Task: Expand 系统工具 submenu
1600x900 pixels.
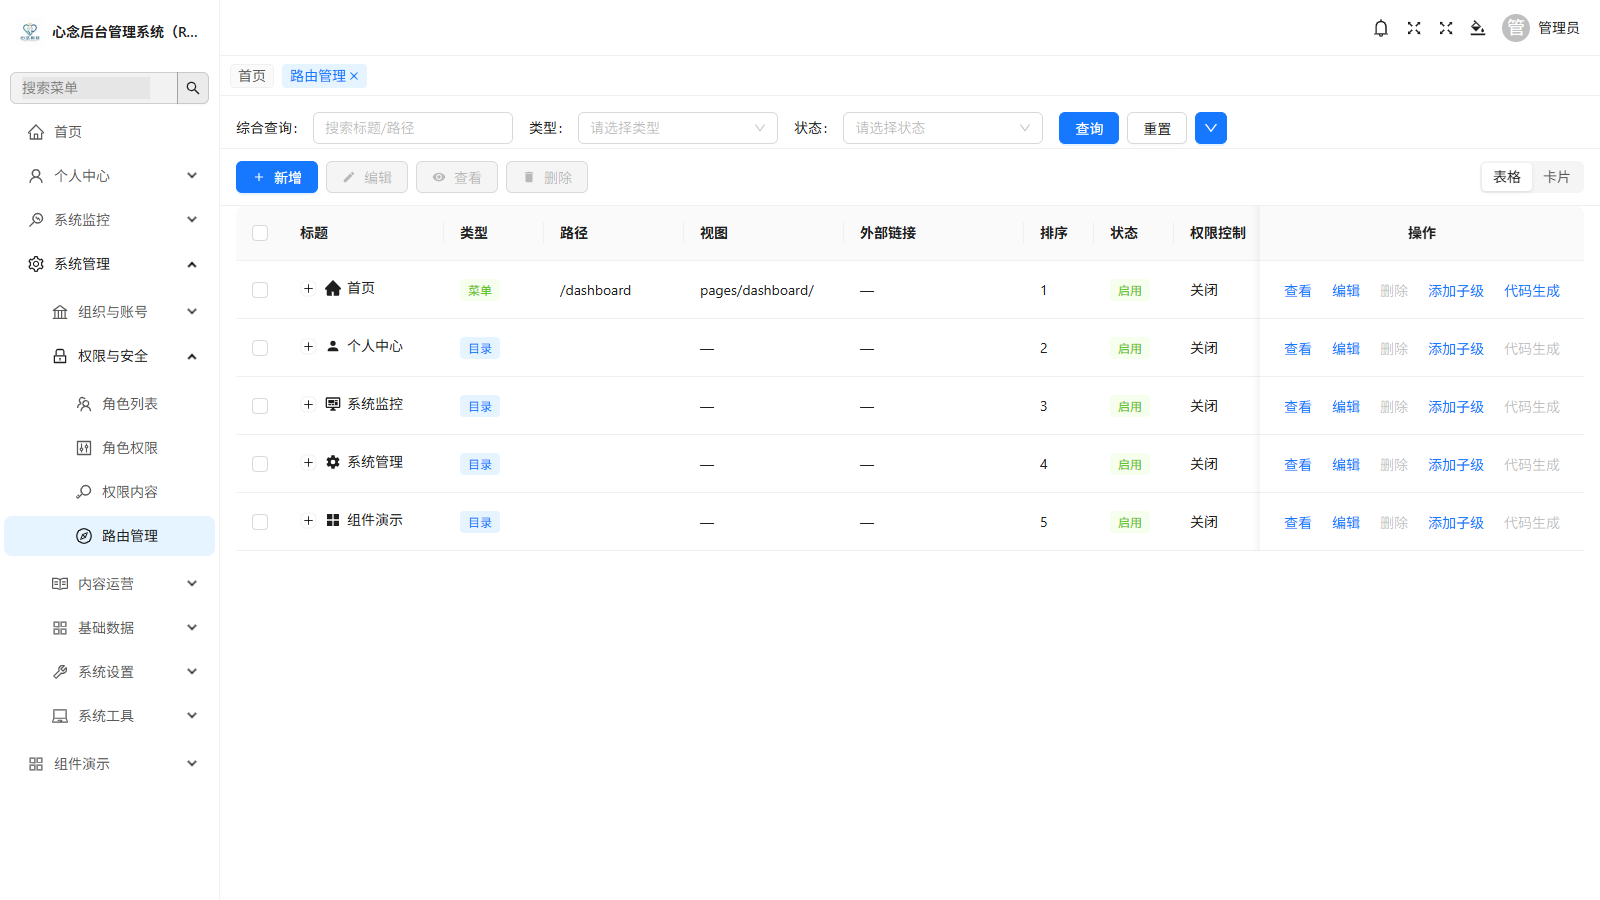Action: (110, 716)
